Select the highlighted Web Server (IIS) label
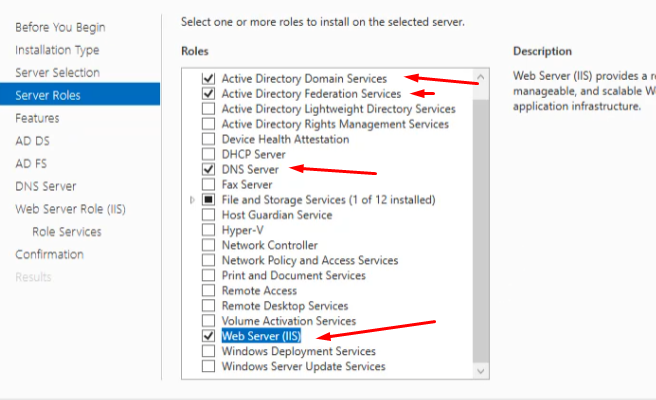The image size is (656, 400). 261,336
